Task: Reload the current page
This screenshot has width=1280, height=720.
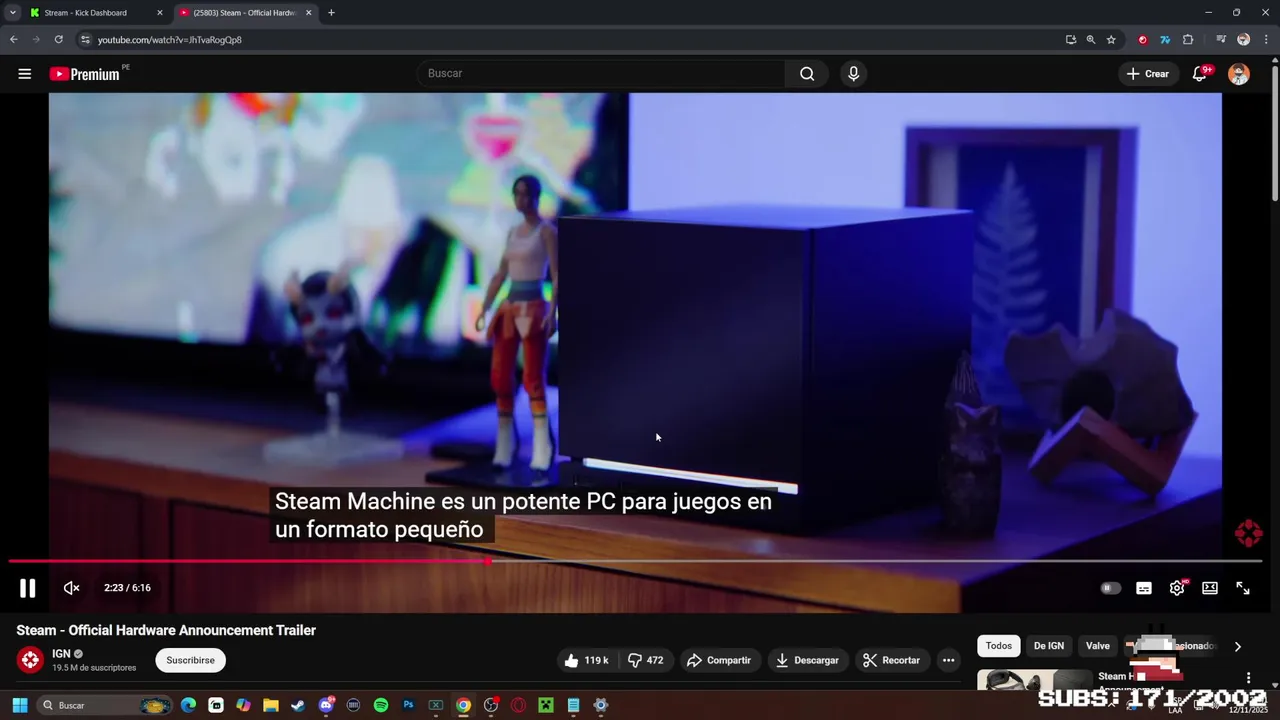Action: click(58, 40)
